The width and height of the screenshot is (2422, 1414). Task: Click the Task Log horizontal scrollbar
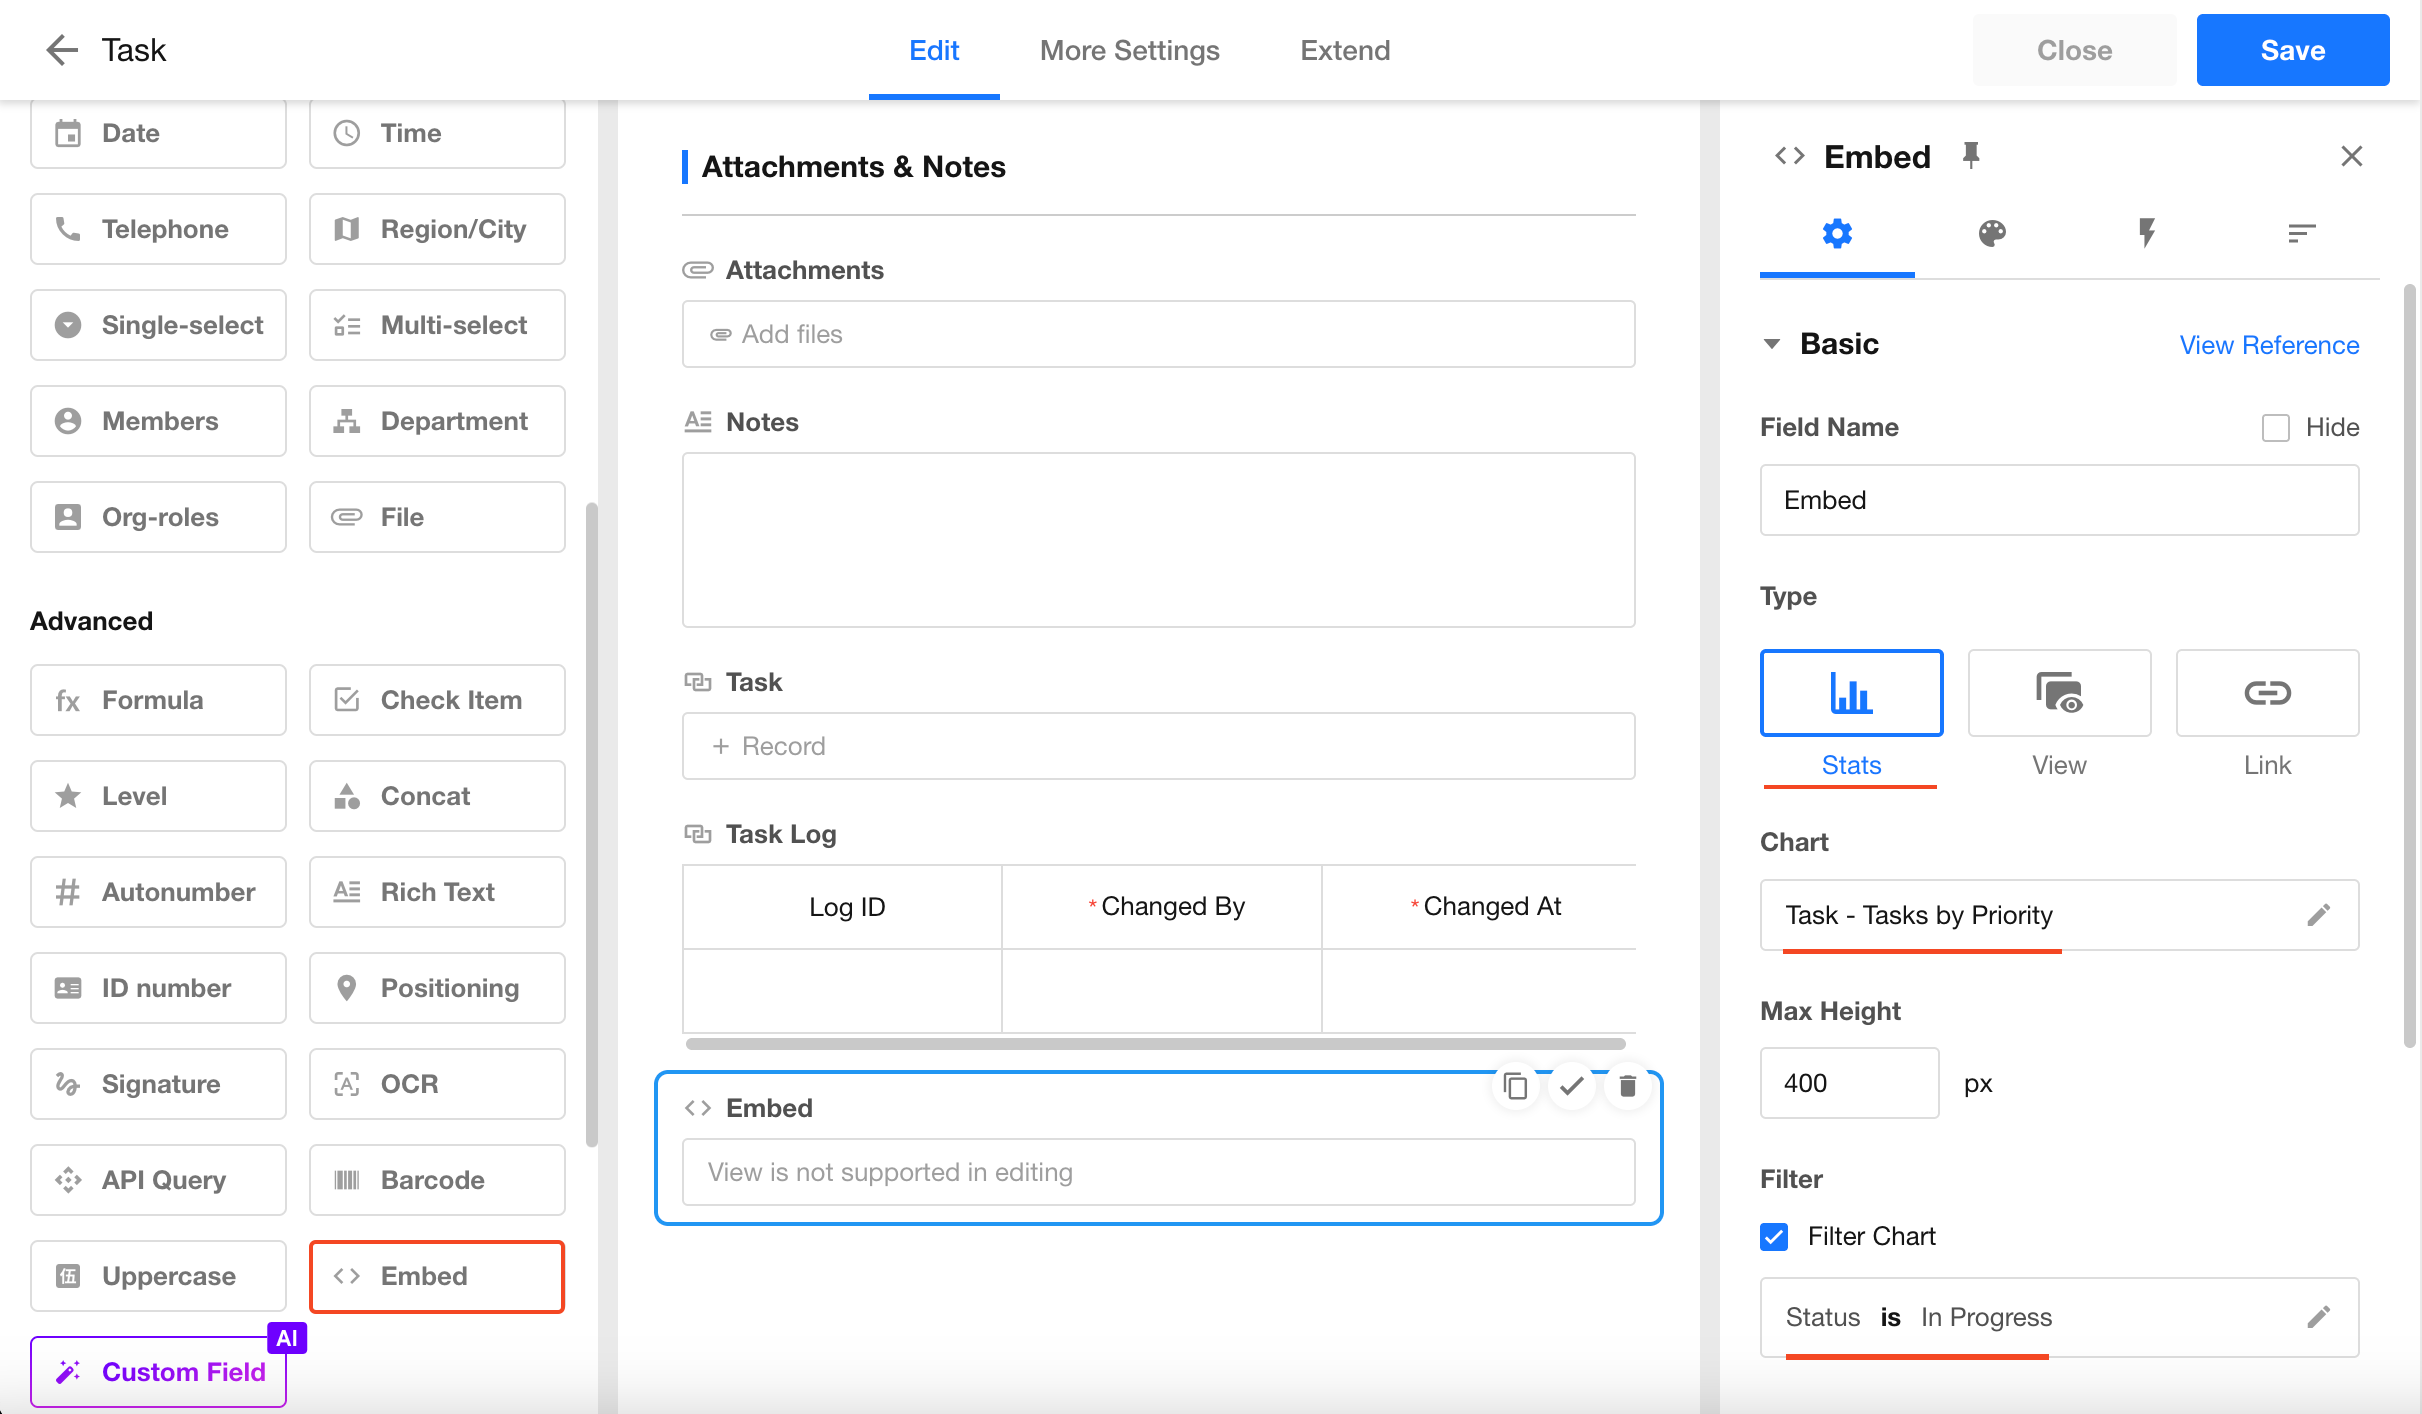click(x=1156, y=1044)
